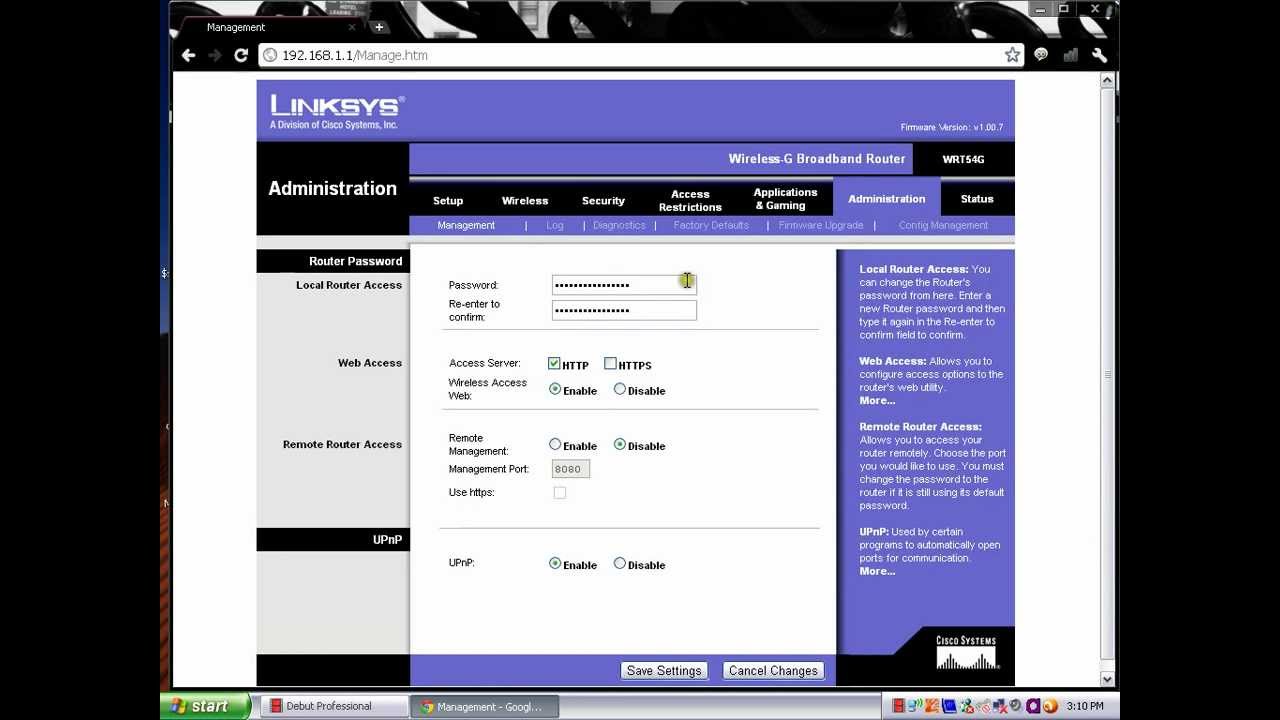Go to the Access Restrictions tab
The image size is (1280, 720).
690,200
